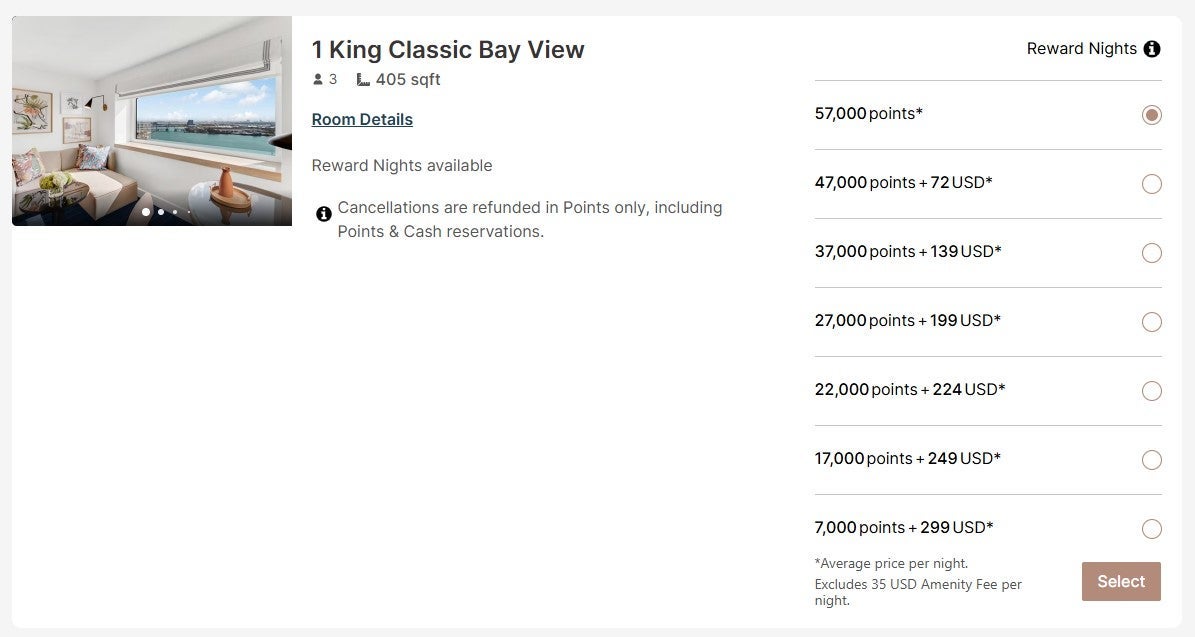Open the Reward Nights info tooltip
This screenshot has width=1195, height=637.
[x=1152, y=48]
